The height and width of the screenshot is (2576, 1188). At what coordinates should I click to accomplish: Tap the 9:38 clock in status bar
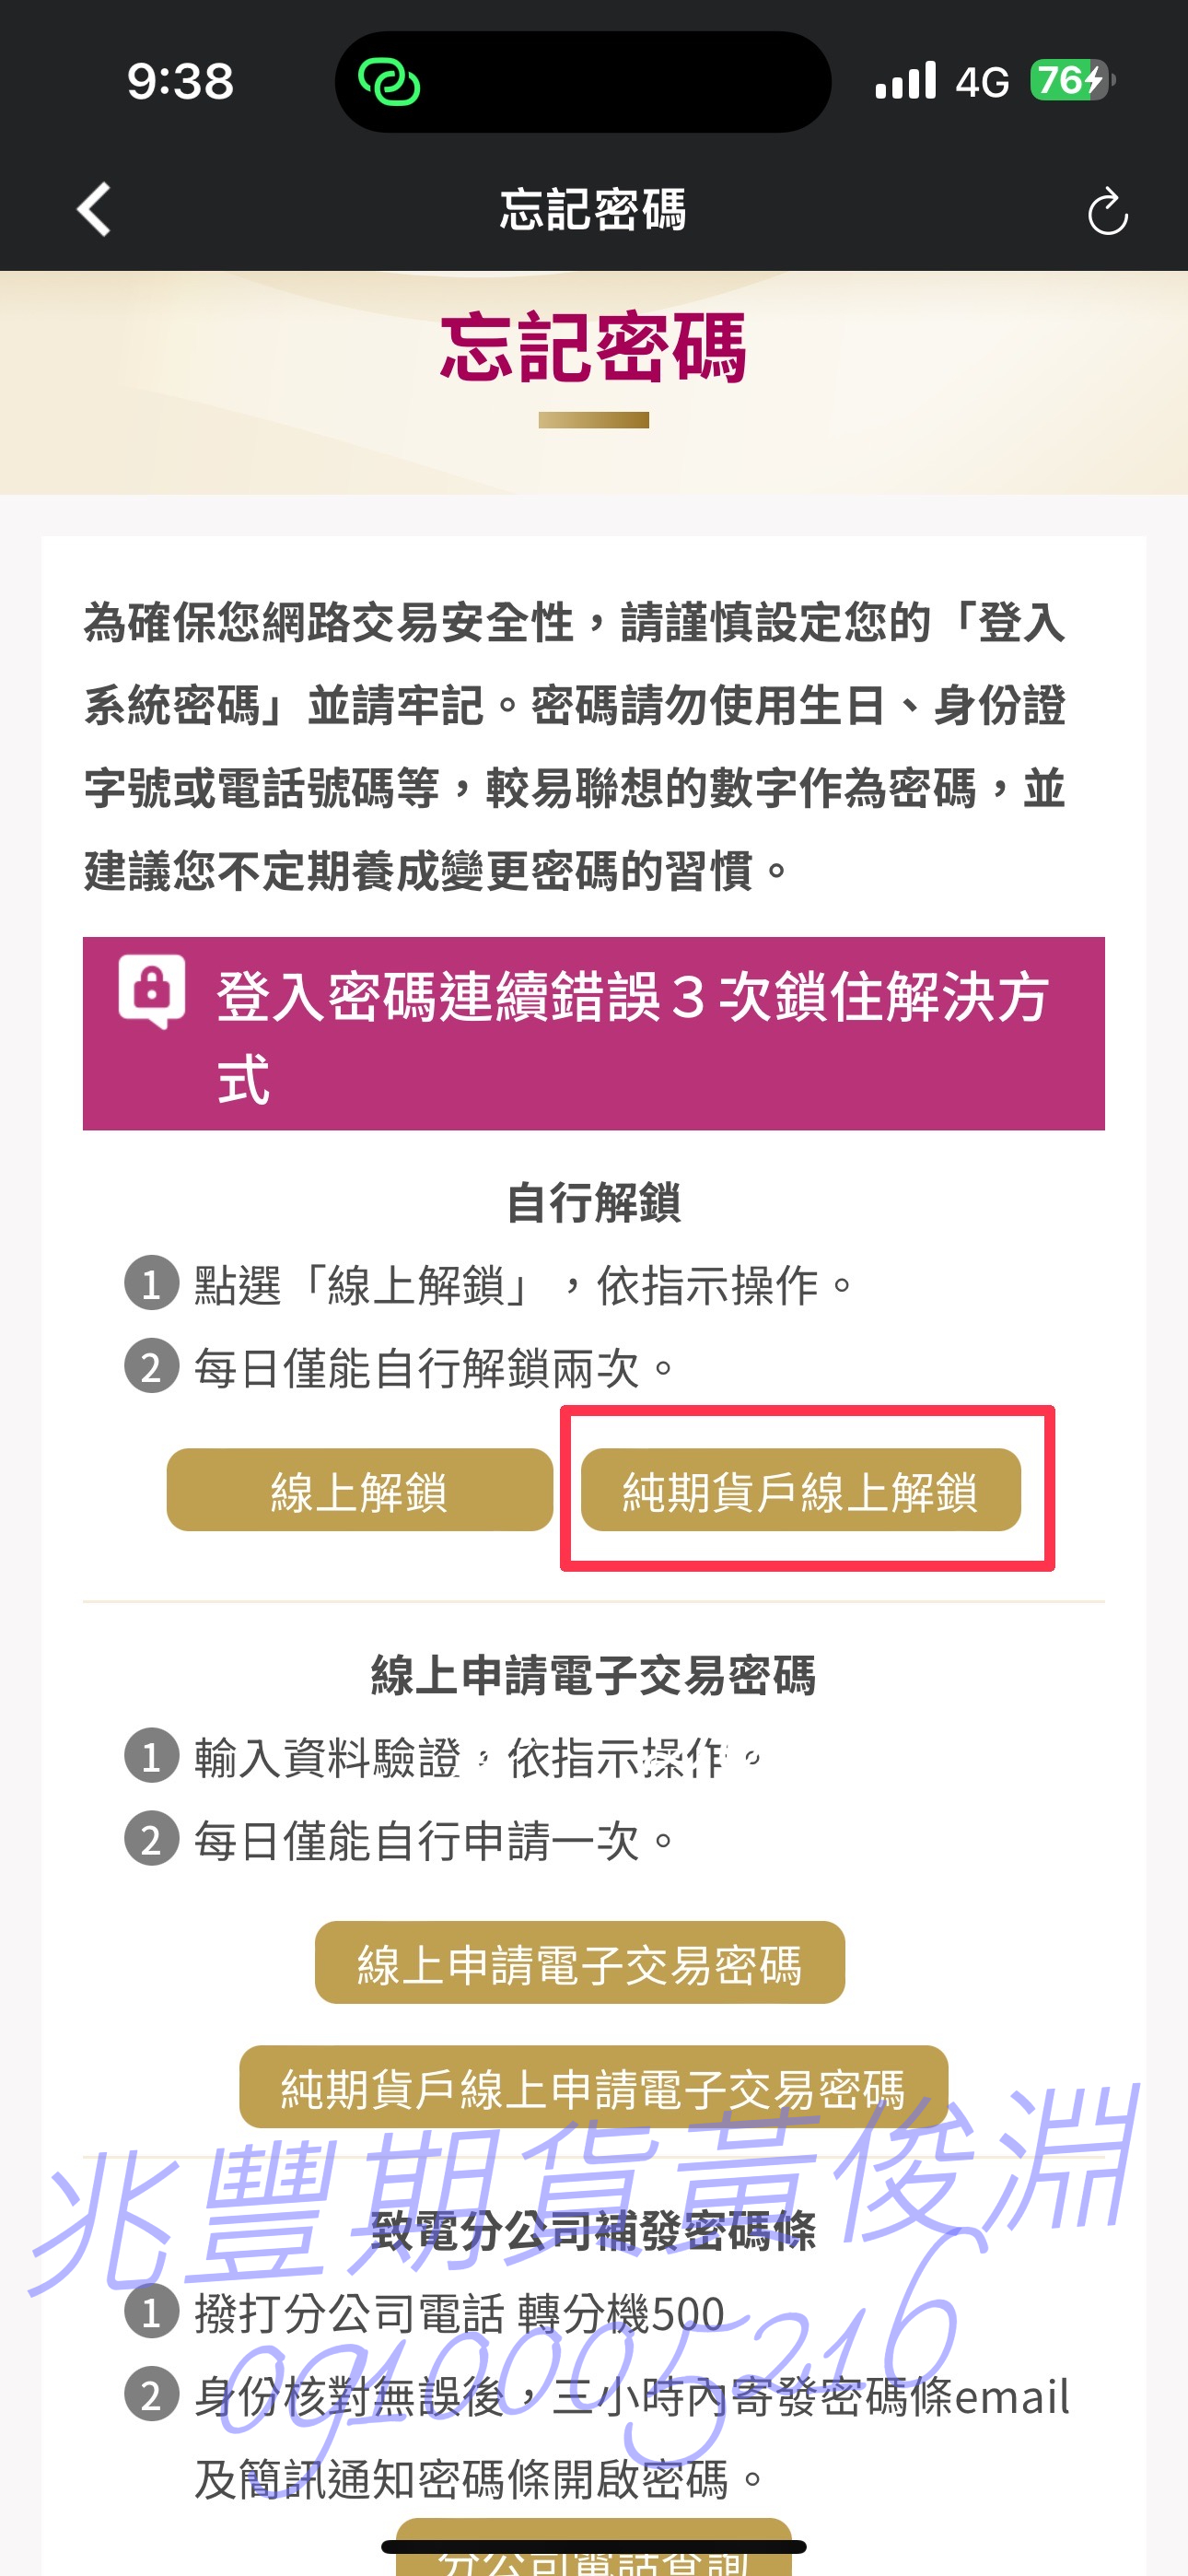[x=180, y=81]
